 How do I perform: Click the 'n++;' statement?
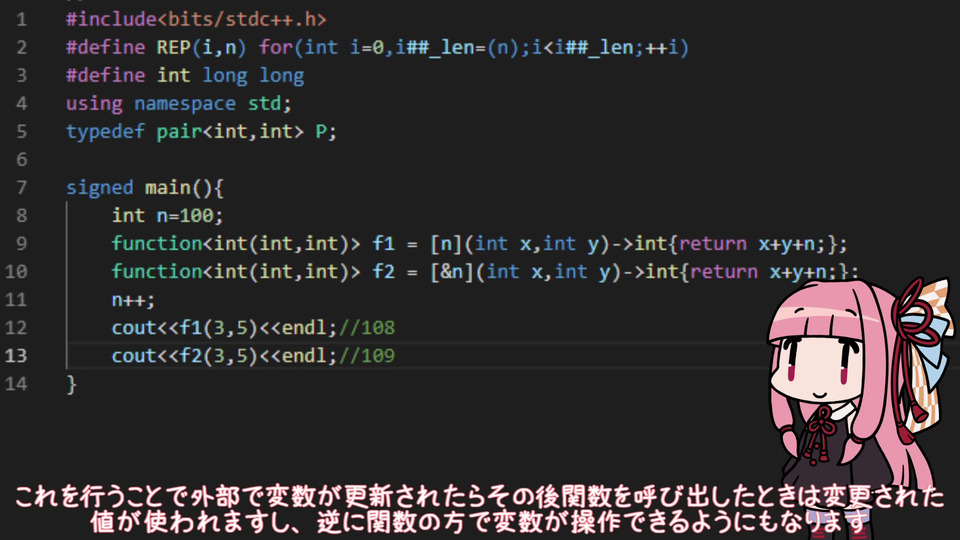coord(133,300)
